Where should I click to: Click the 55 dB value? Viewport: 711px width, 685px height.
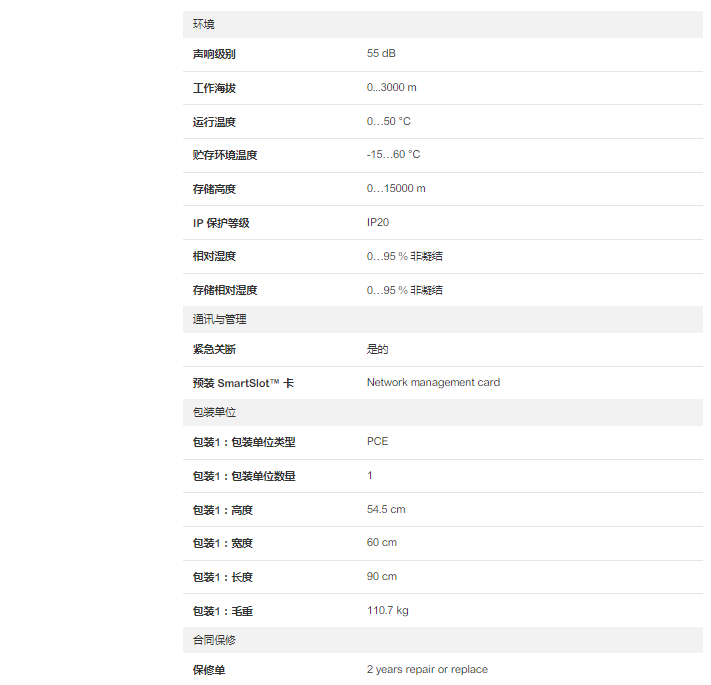click(x=381, y=53)
